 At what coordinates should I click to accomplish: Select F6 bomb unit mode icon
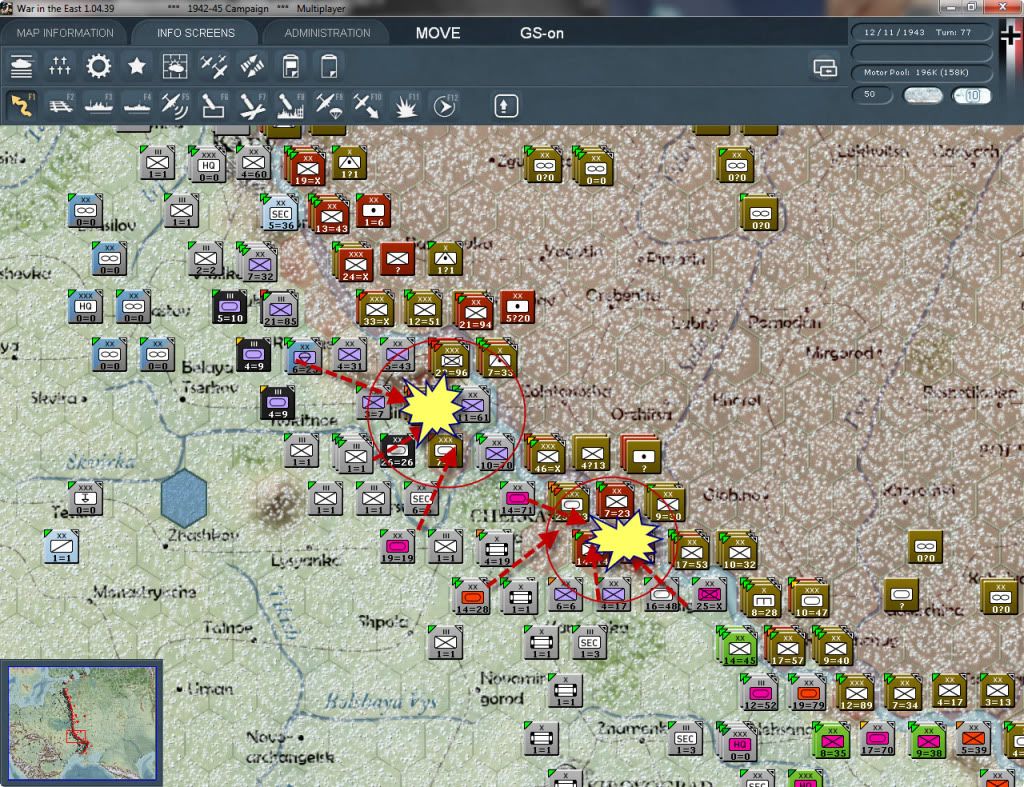pos(214,106)
